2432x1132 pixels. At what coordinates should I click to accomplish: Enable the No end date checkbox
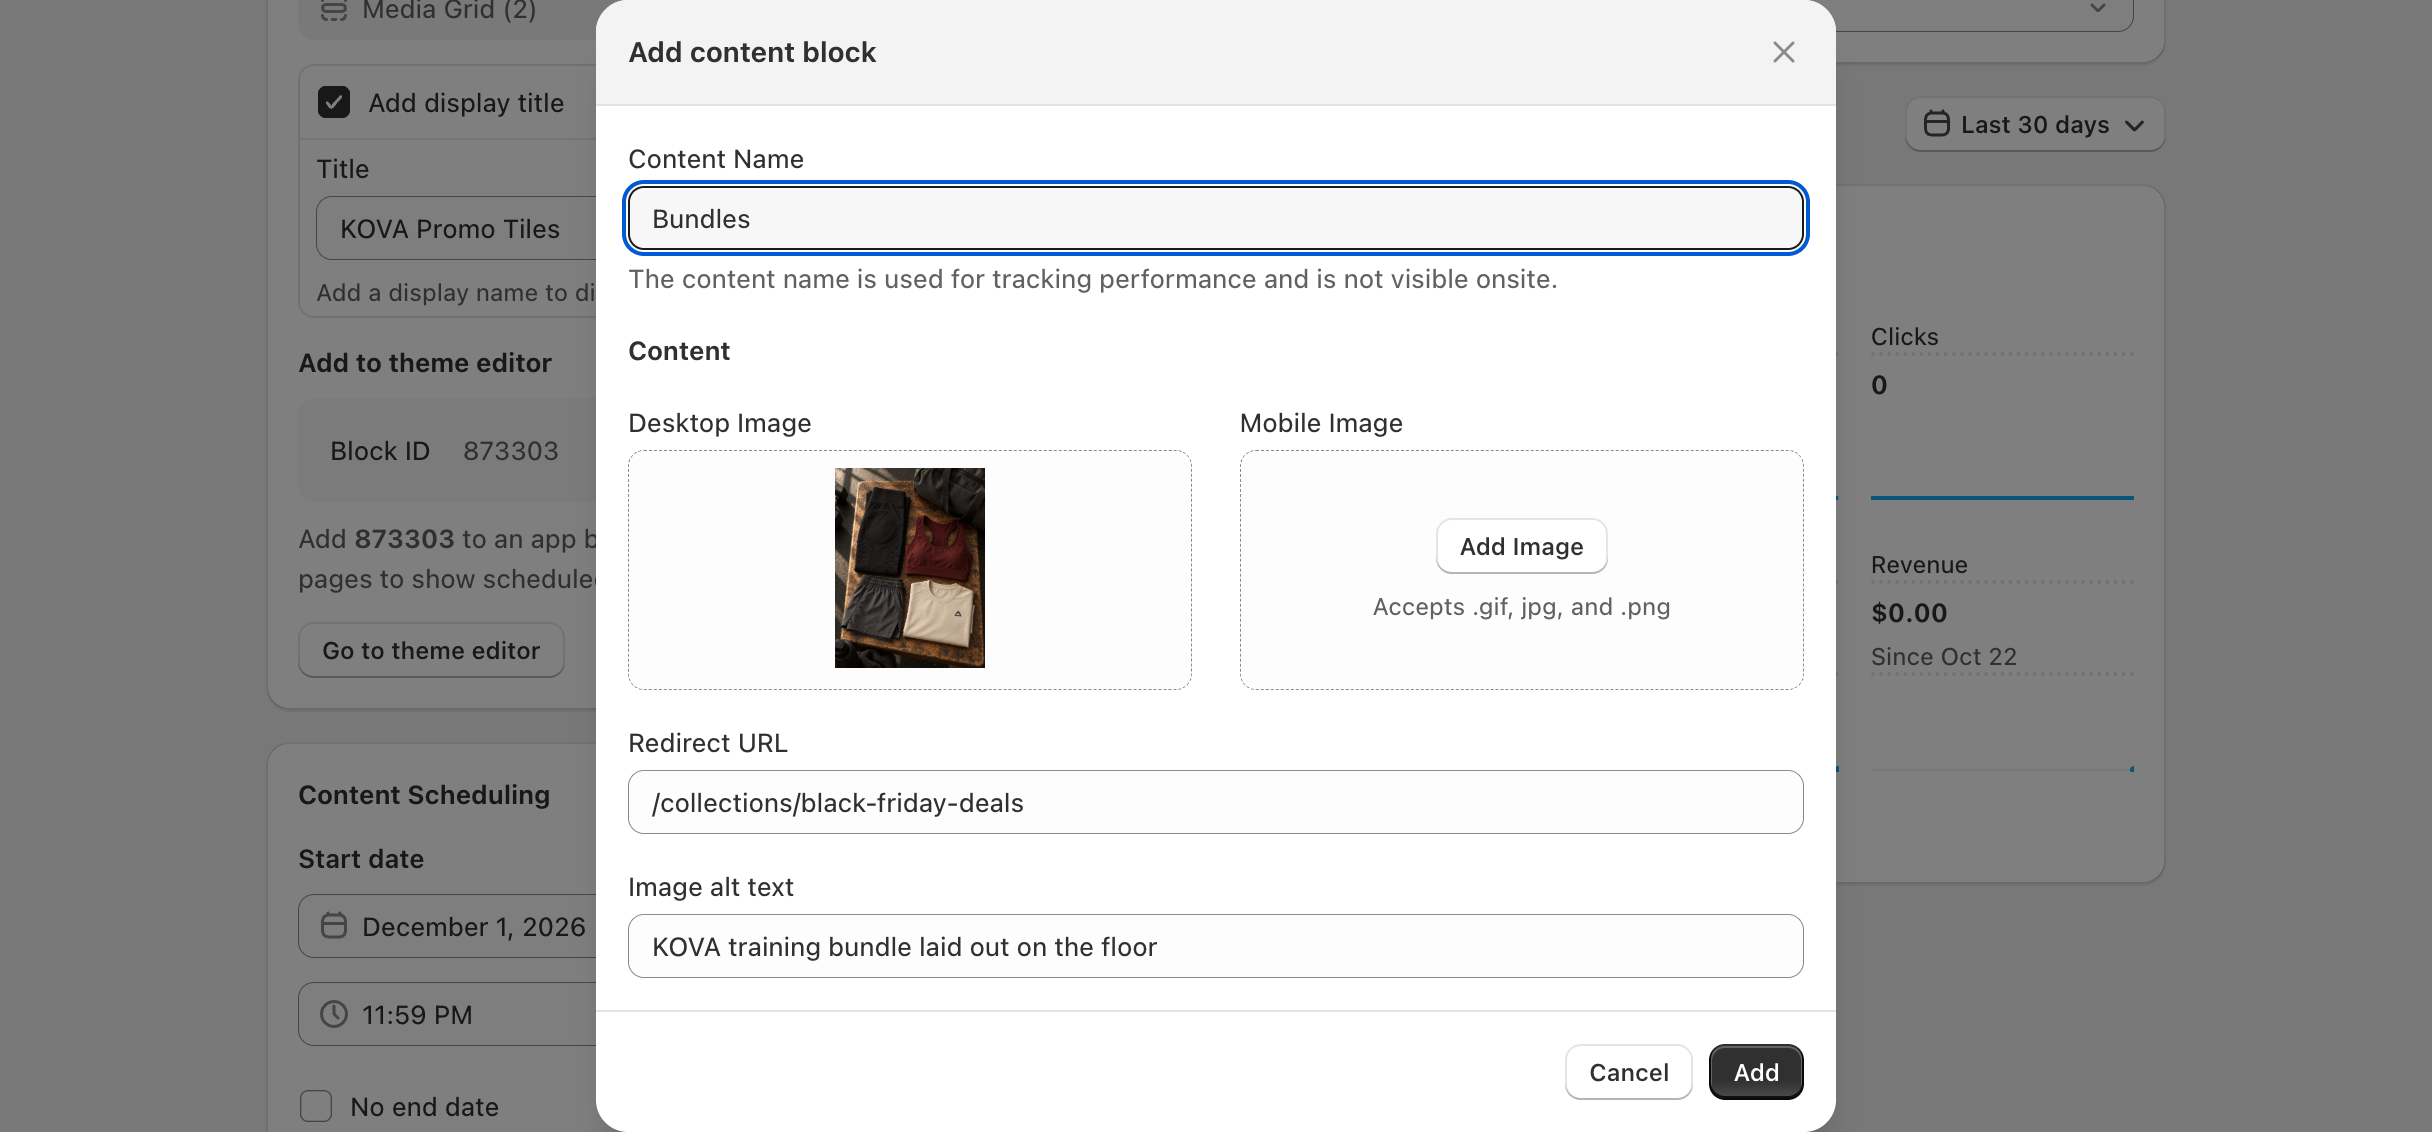(x=316, y=1106)
